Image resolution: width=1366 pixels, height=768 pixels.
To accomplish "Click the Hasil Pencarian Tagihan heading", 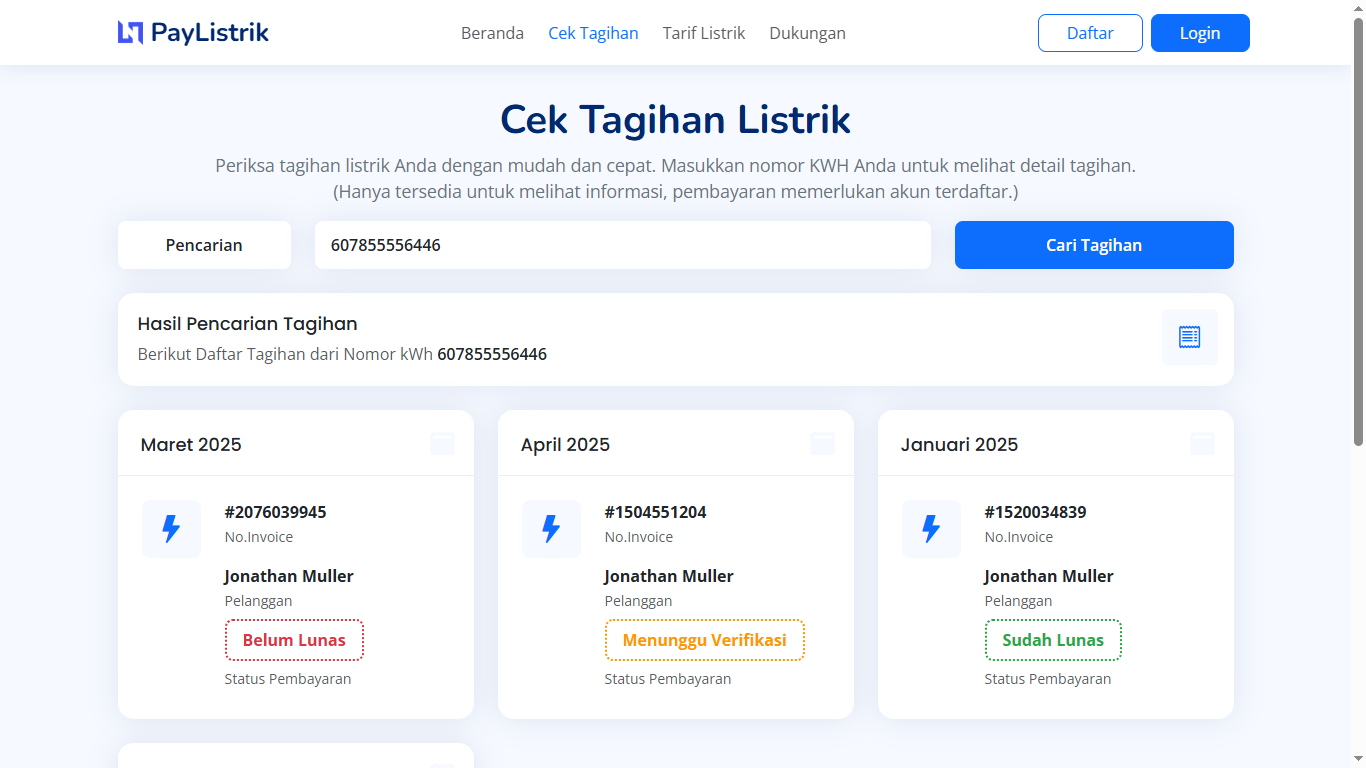I will click(247, 324).
